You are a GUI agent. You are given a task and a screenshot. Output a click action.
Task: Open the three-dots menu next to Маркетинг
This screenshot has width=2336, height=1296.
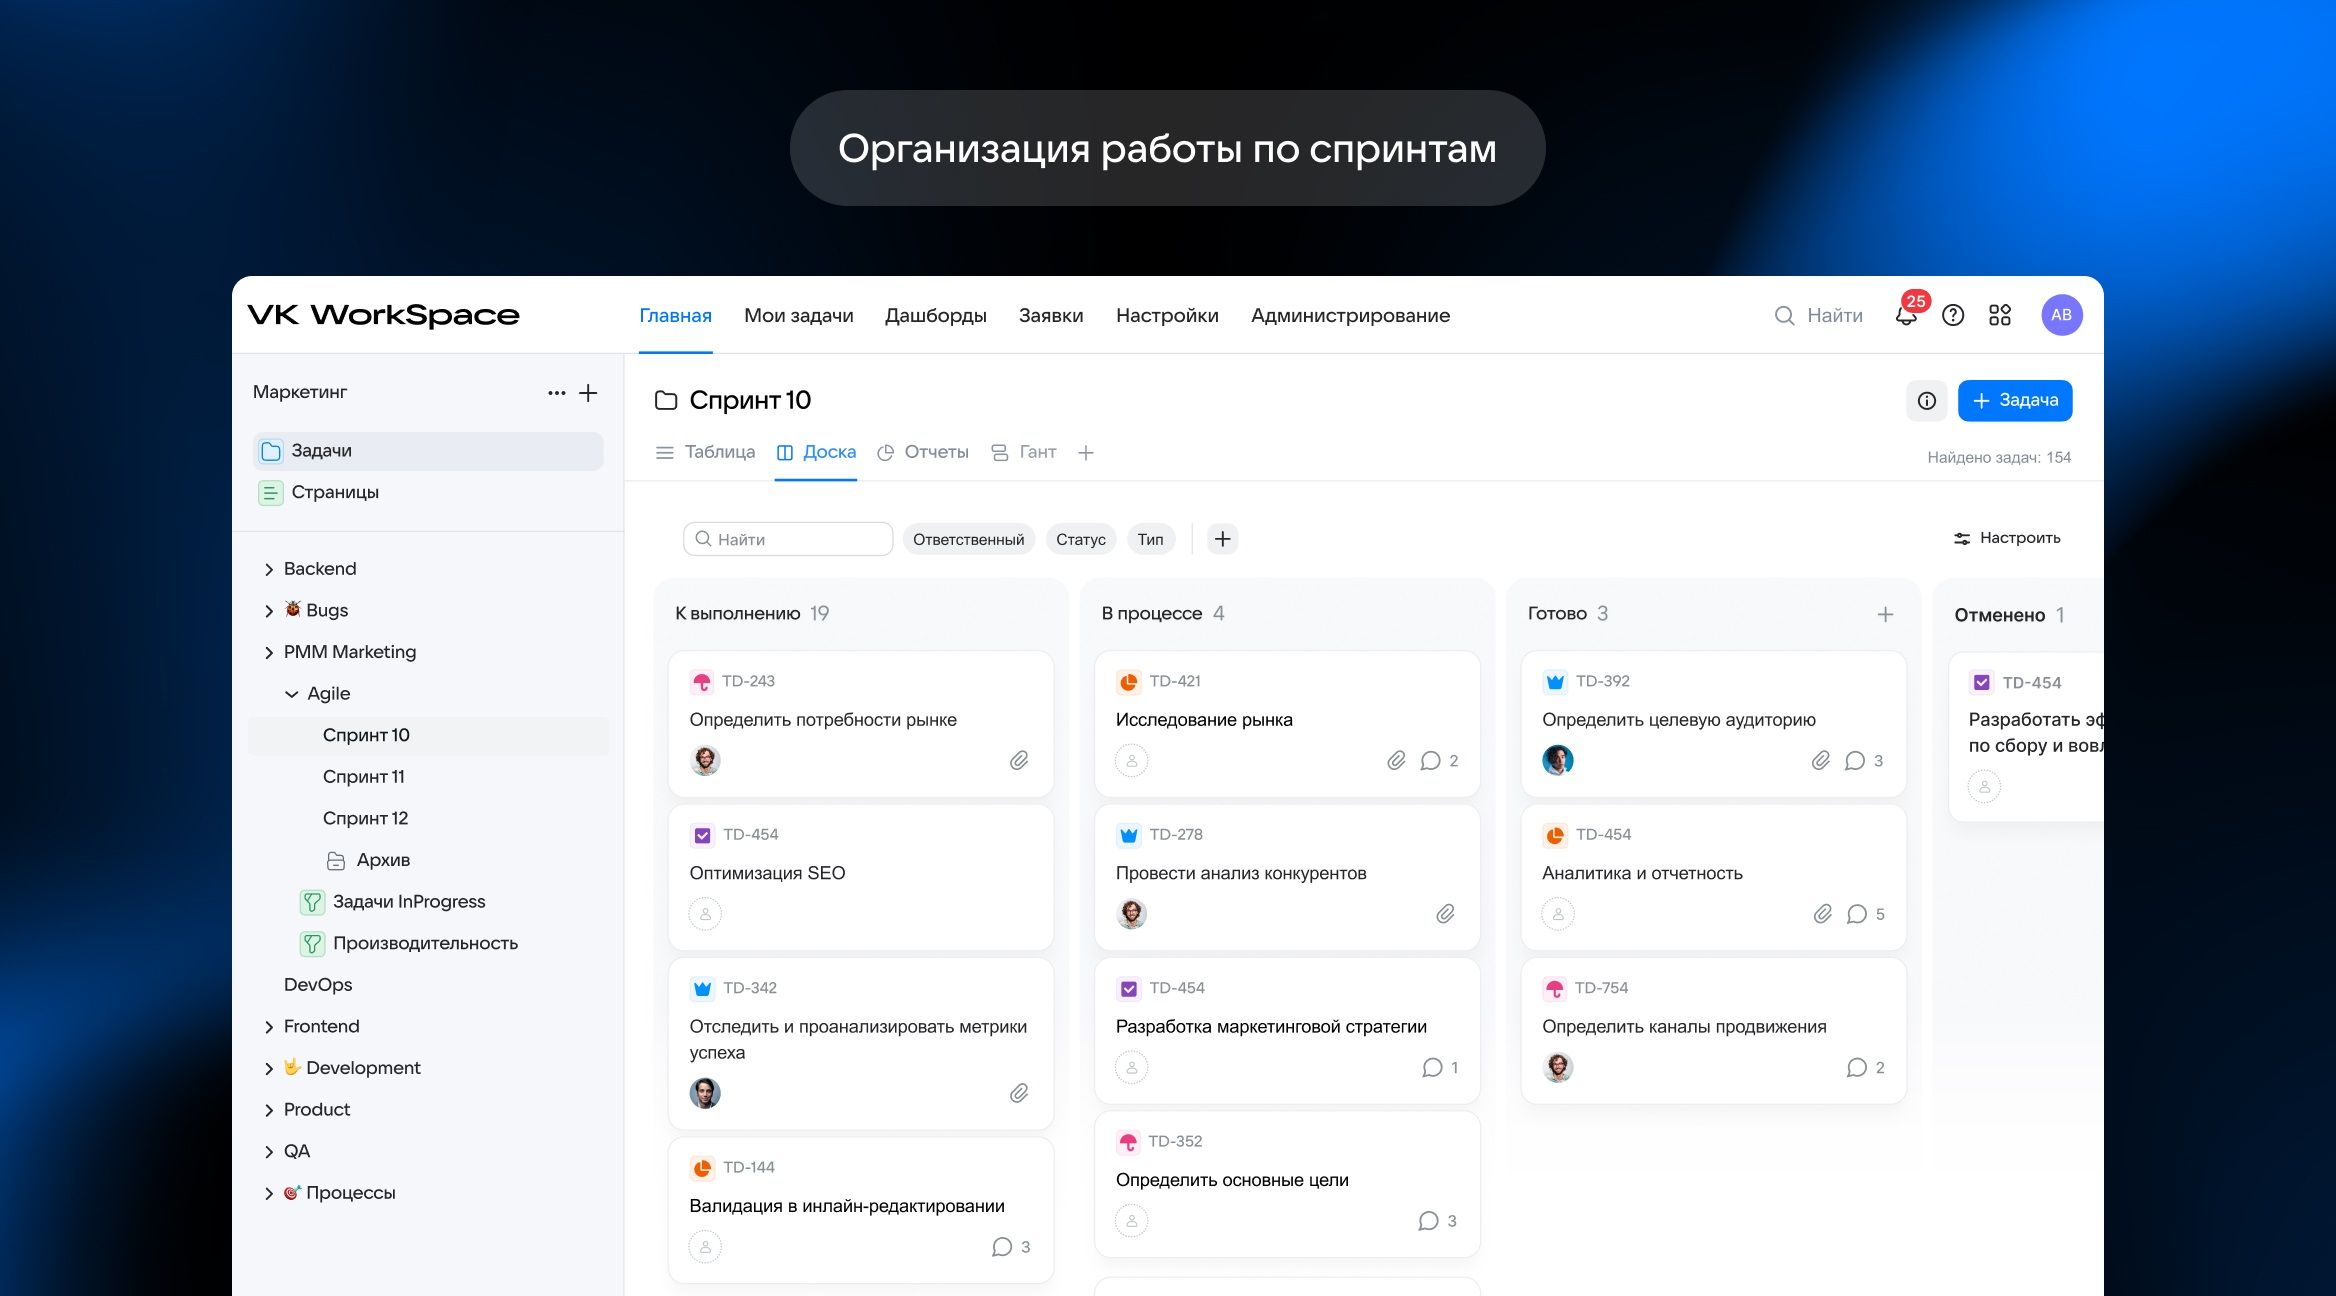point(557,393)
